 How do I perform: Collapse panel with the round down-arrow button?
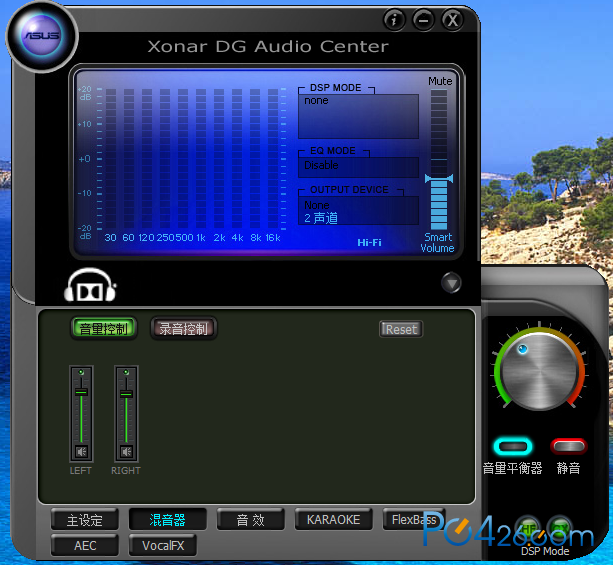pyautogui.click(x=451, y=282)
